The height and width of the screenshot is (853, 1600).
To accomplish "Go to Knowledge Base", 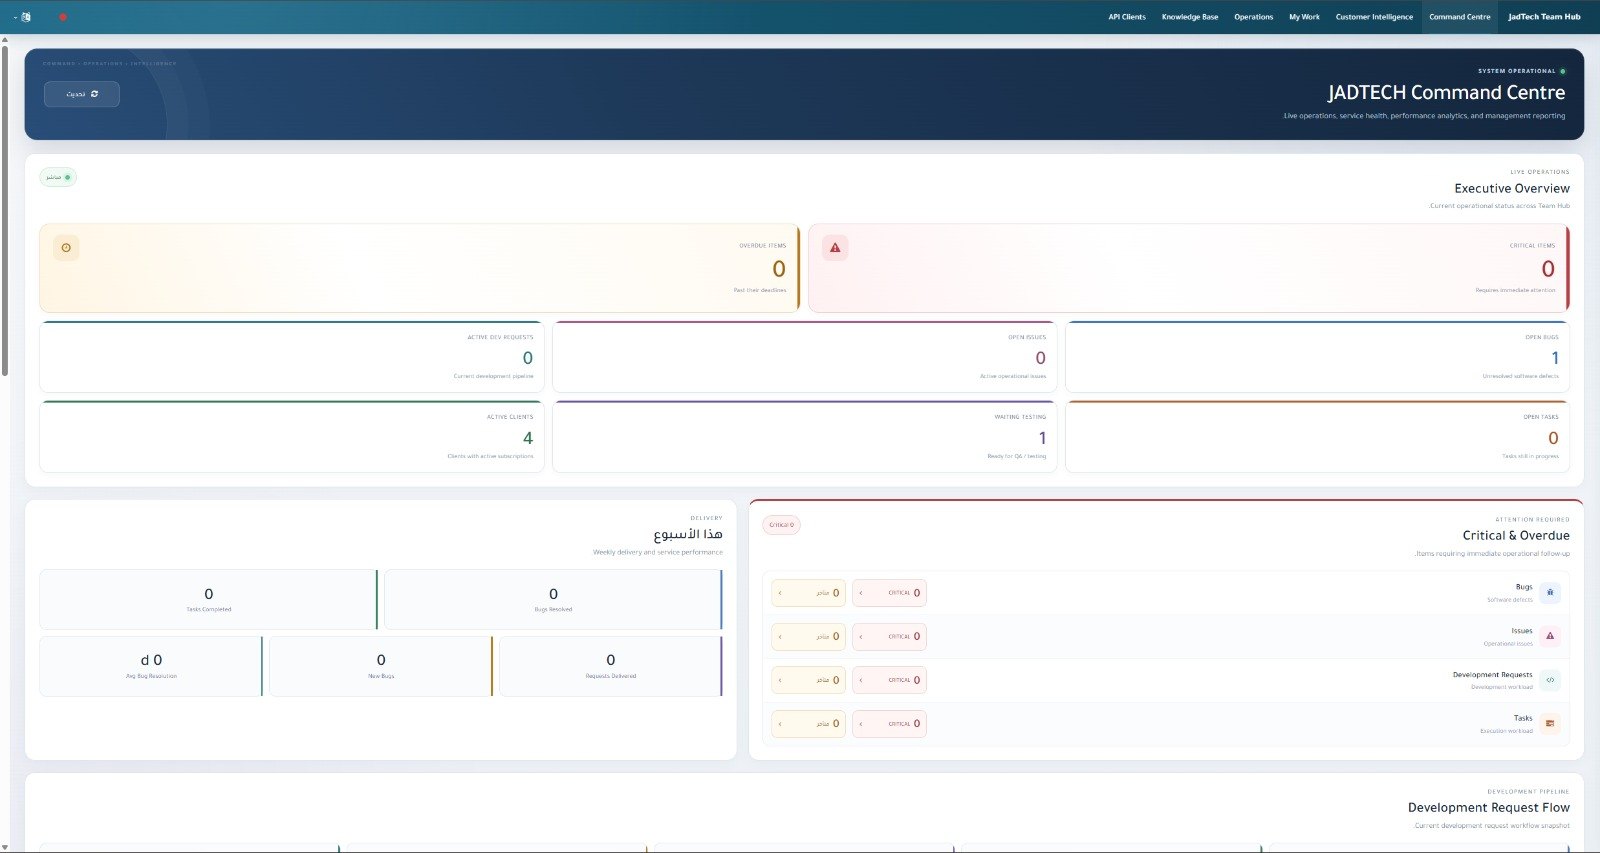I will pyautogui.click(x=1190, y=17).
